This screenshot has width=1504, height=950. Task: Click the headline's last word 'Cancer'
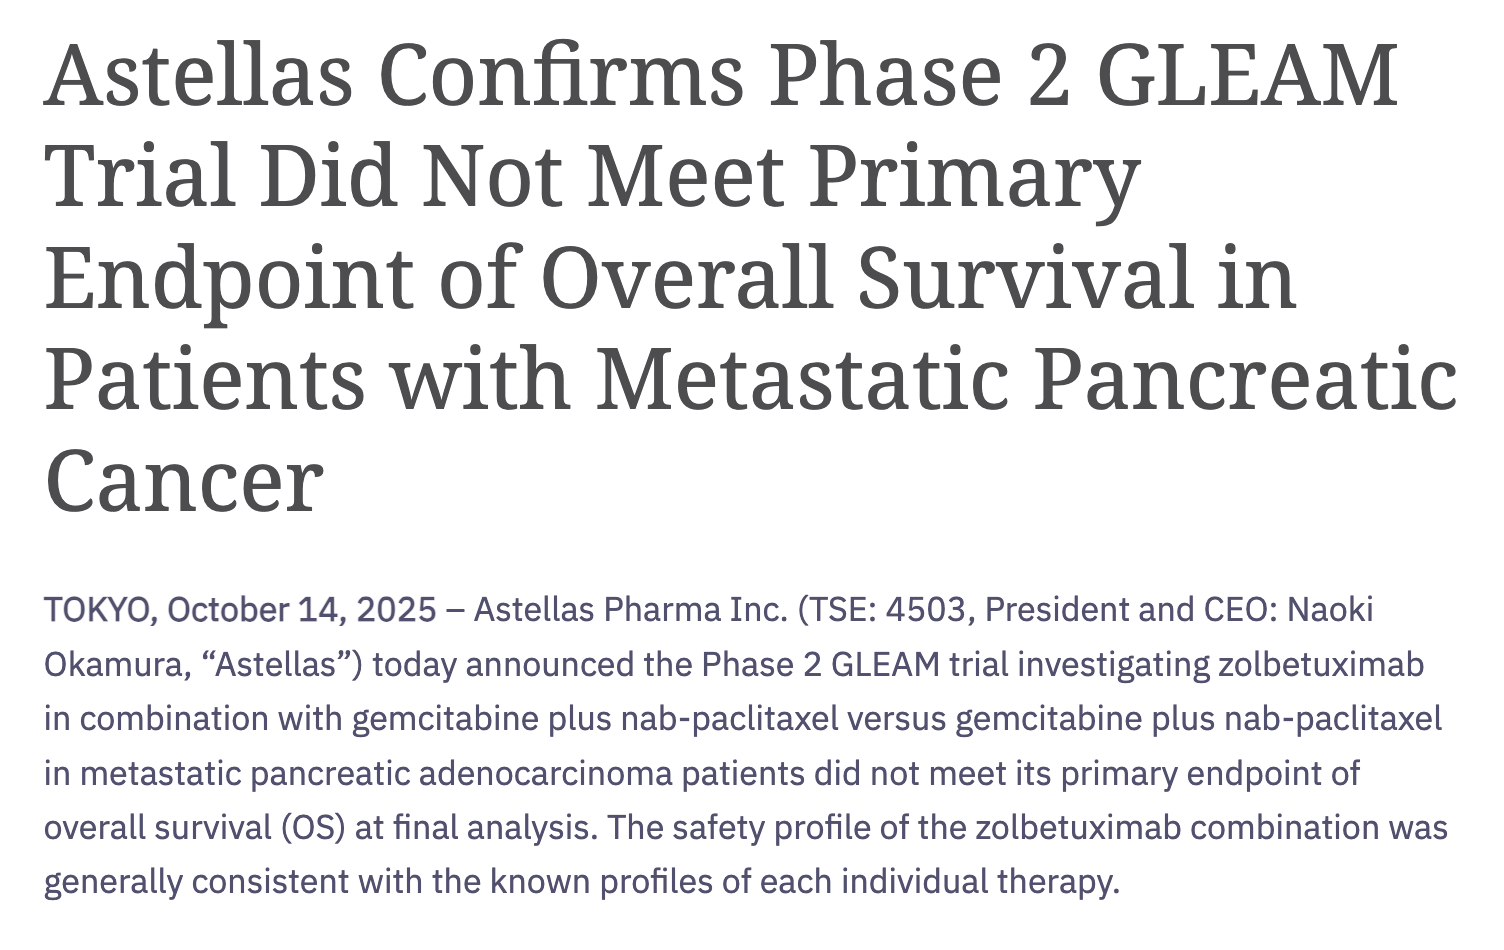[x=184, y=481]
